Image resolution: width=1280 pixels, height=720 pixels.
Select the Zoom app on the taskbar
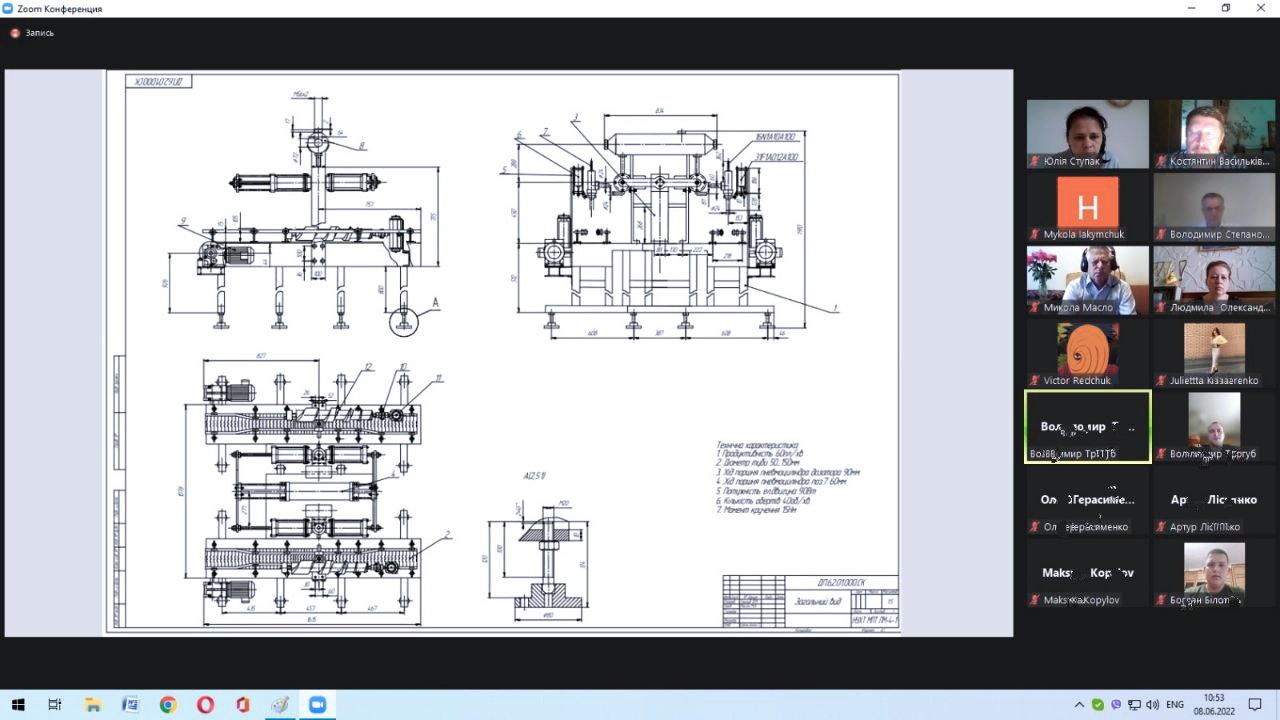[317, 705]
